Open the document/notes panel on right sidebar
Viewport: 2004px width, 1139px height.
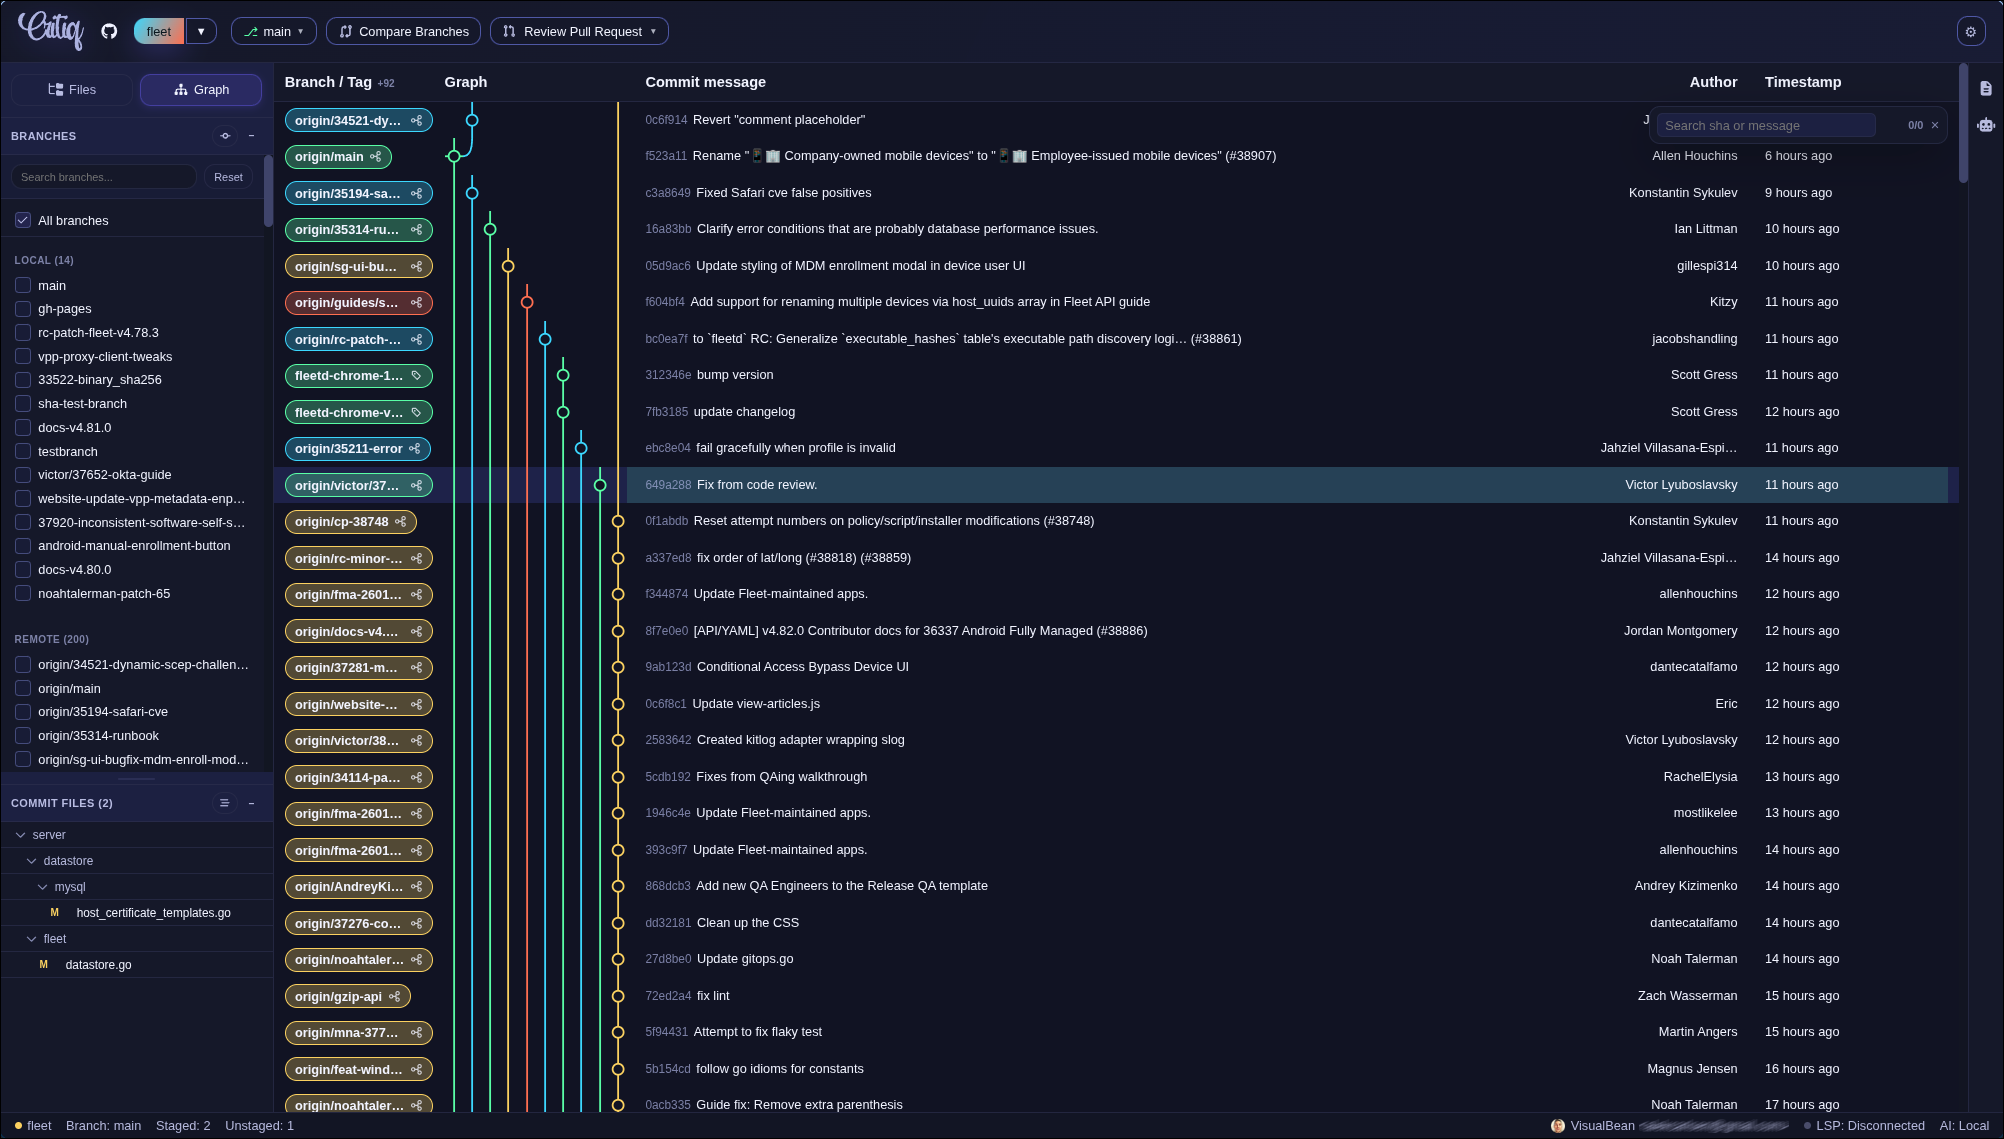[1987, 88]
